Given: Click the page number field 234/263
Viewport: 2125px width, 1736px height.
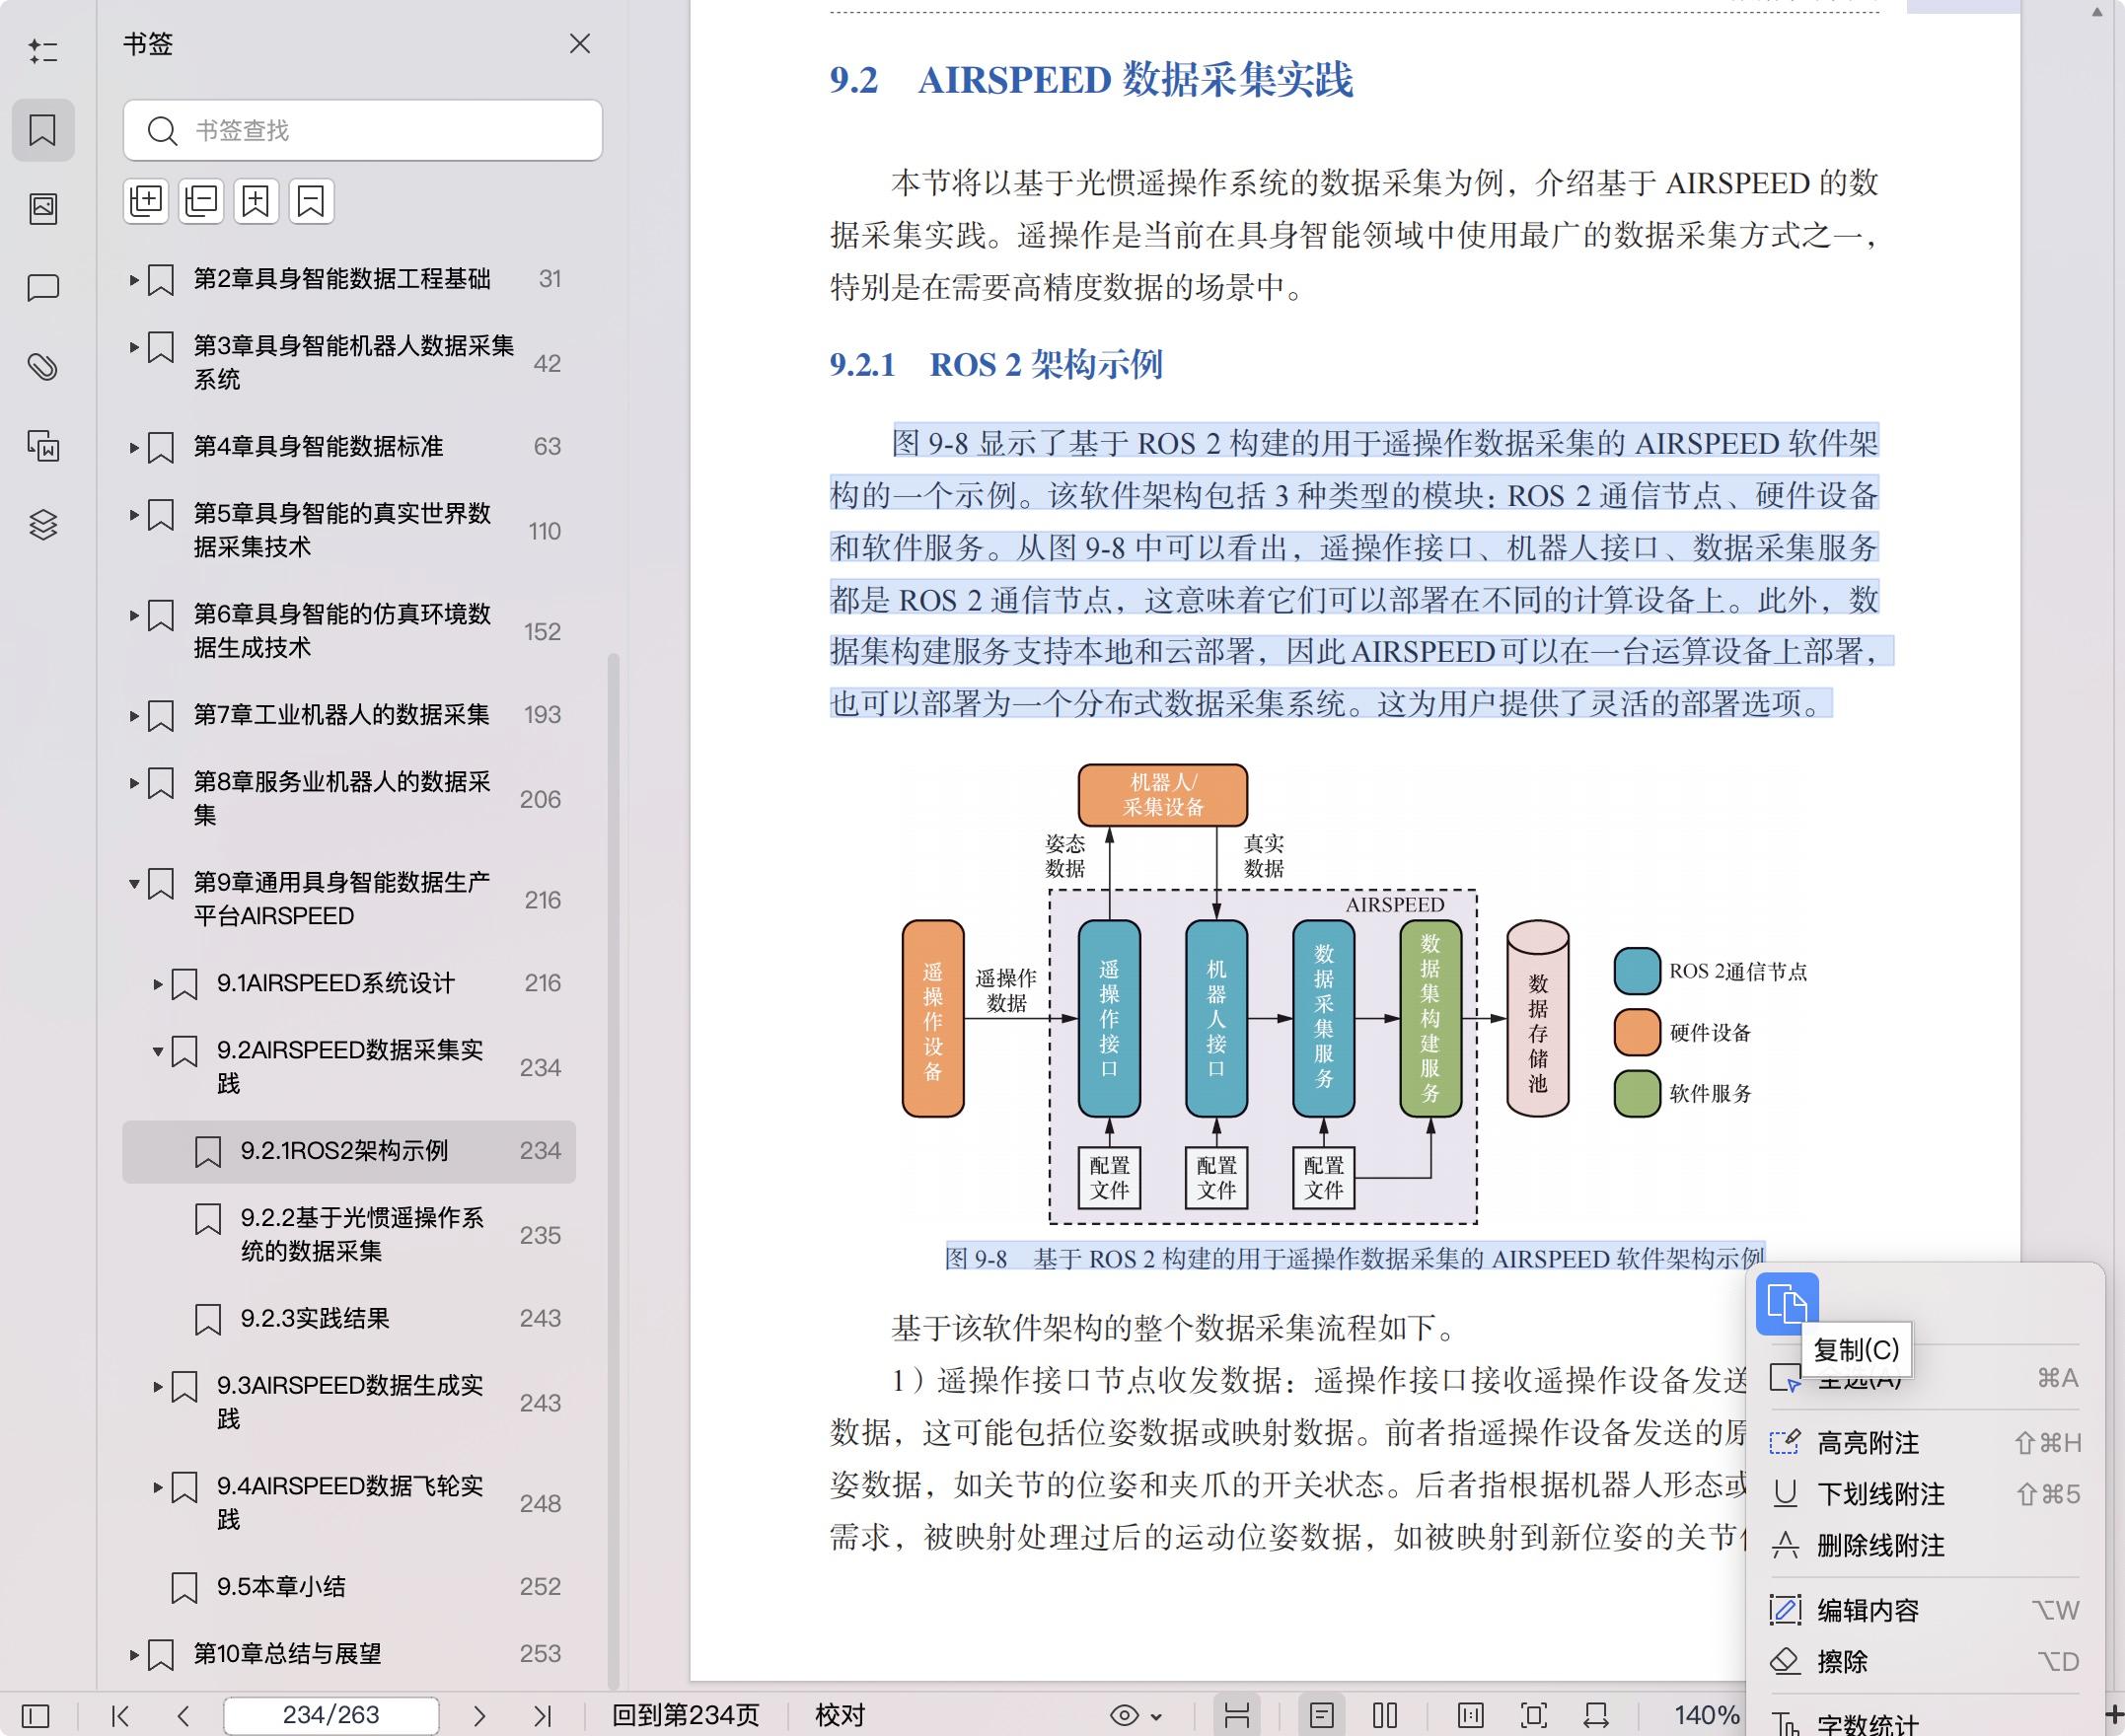Looking at the screenshot, I should (x=331, y=1715).
